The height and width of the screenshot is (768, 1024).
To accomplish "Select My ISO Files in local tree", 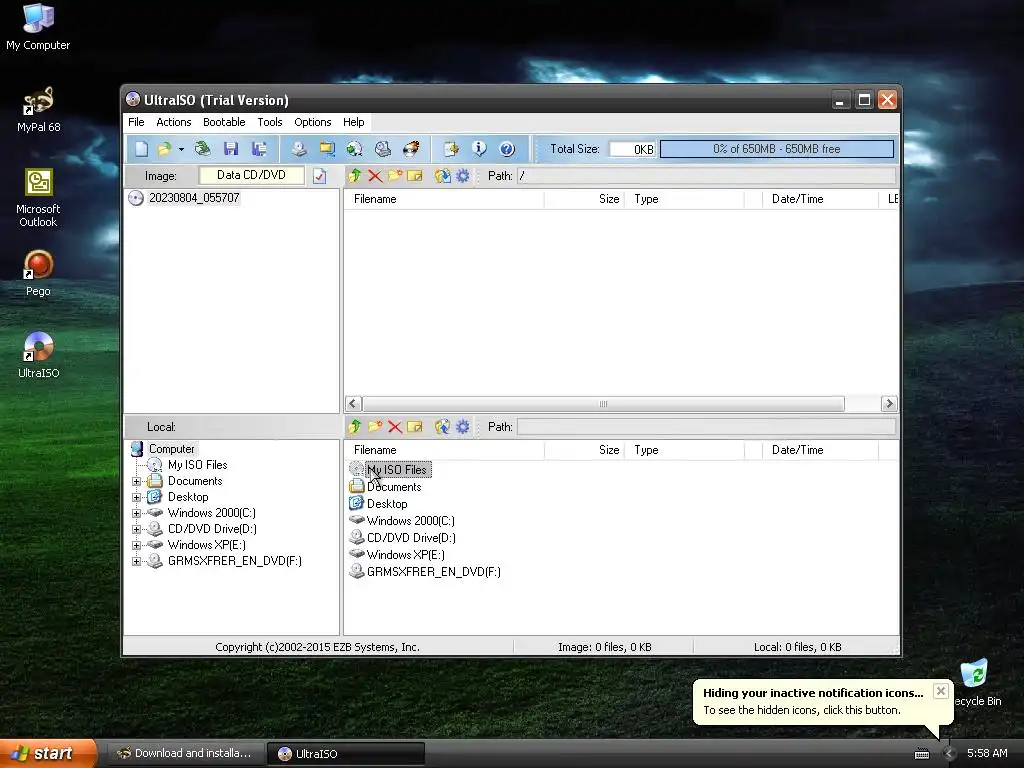I will (197, 465).
